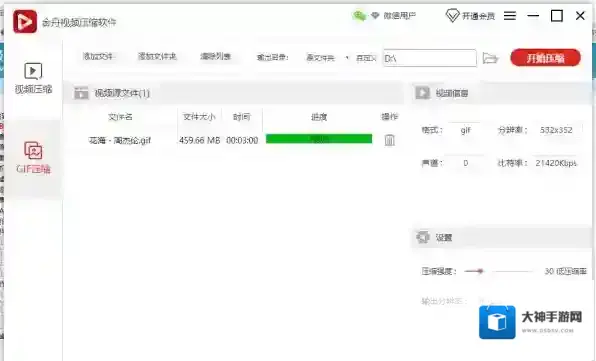Click bitrate value 21420Kbps
Screen dimensions: 596x361
click(x=556, y=163)
